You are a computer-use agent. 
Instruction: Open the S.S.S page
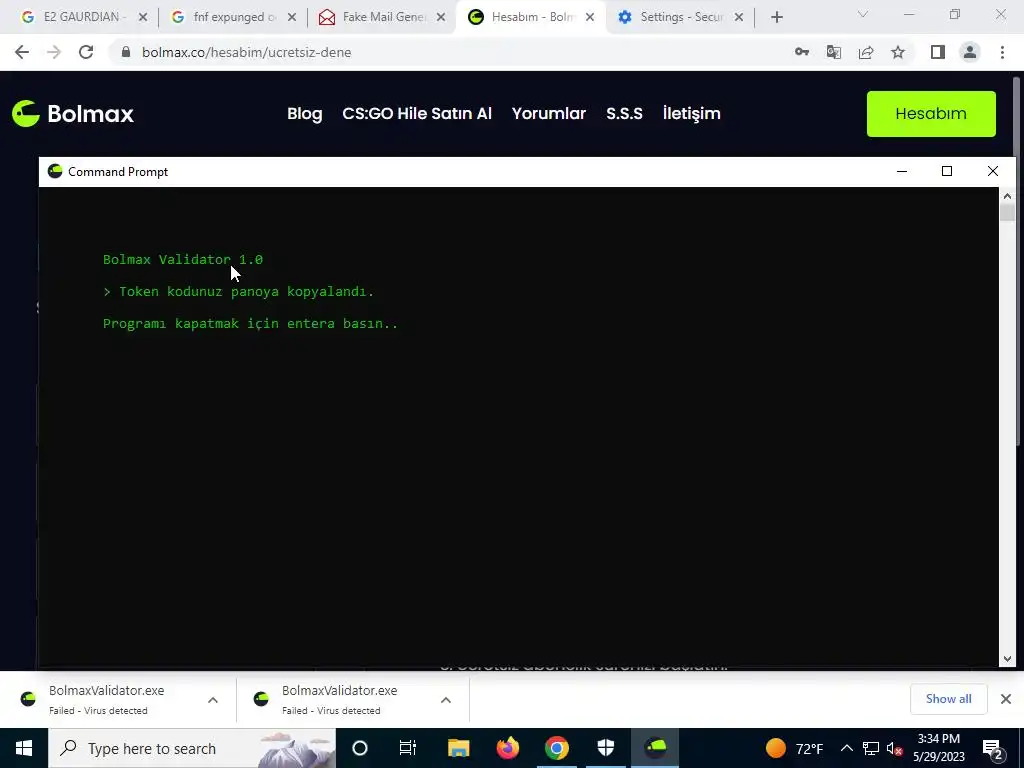[624, 114]
